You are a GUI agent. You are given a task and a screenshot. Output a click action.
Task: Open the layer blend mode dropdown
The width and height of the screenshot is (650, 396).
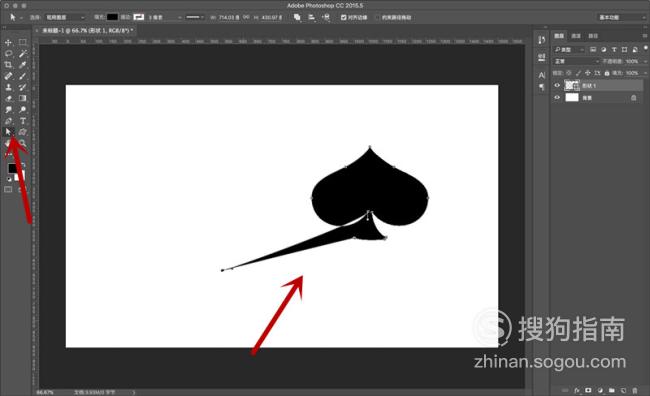(577, 61)
